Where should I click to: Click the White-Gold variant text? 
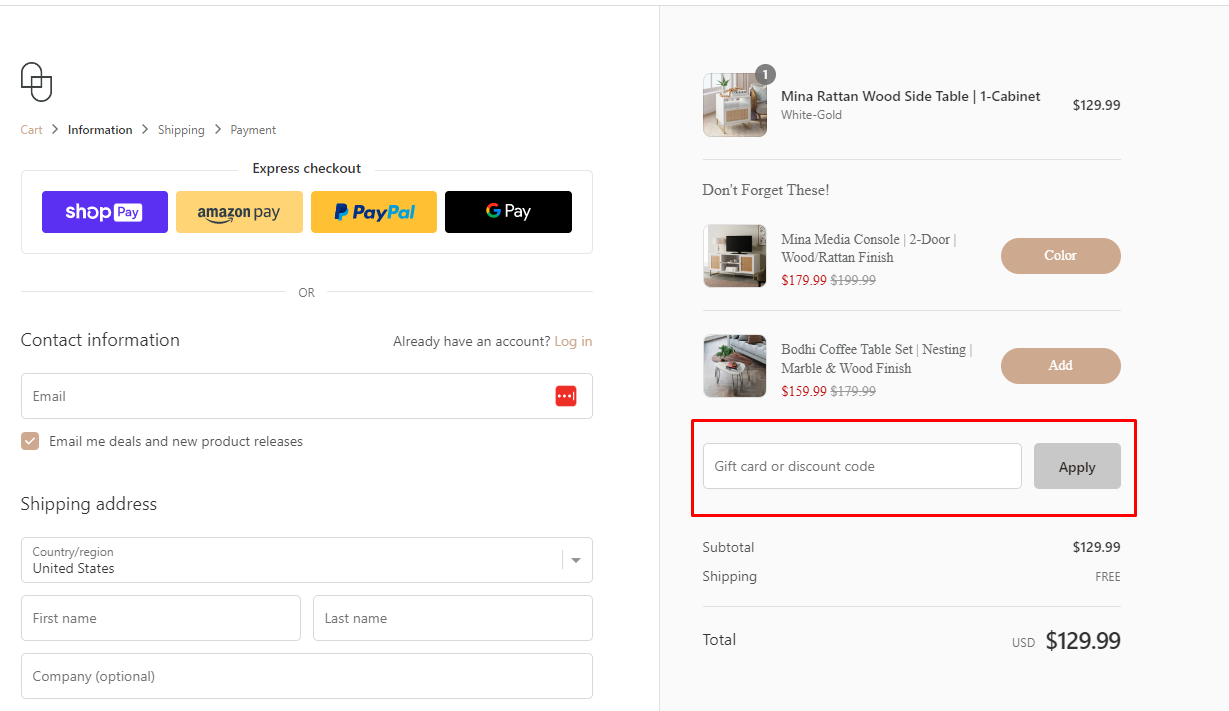(x=812, y=115)
